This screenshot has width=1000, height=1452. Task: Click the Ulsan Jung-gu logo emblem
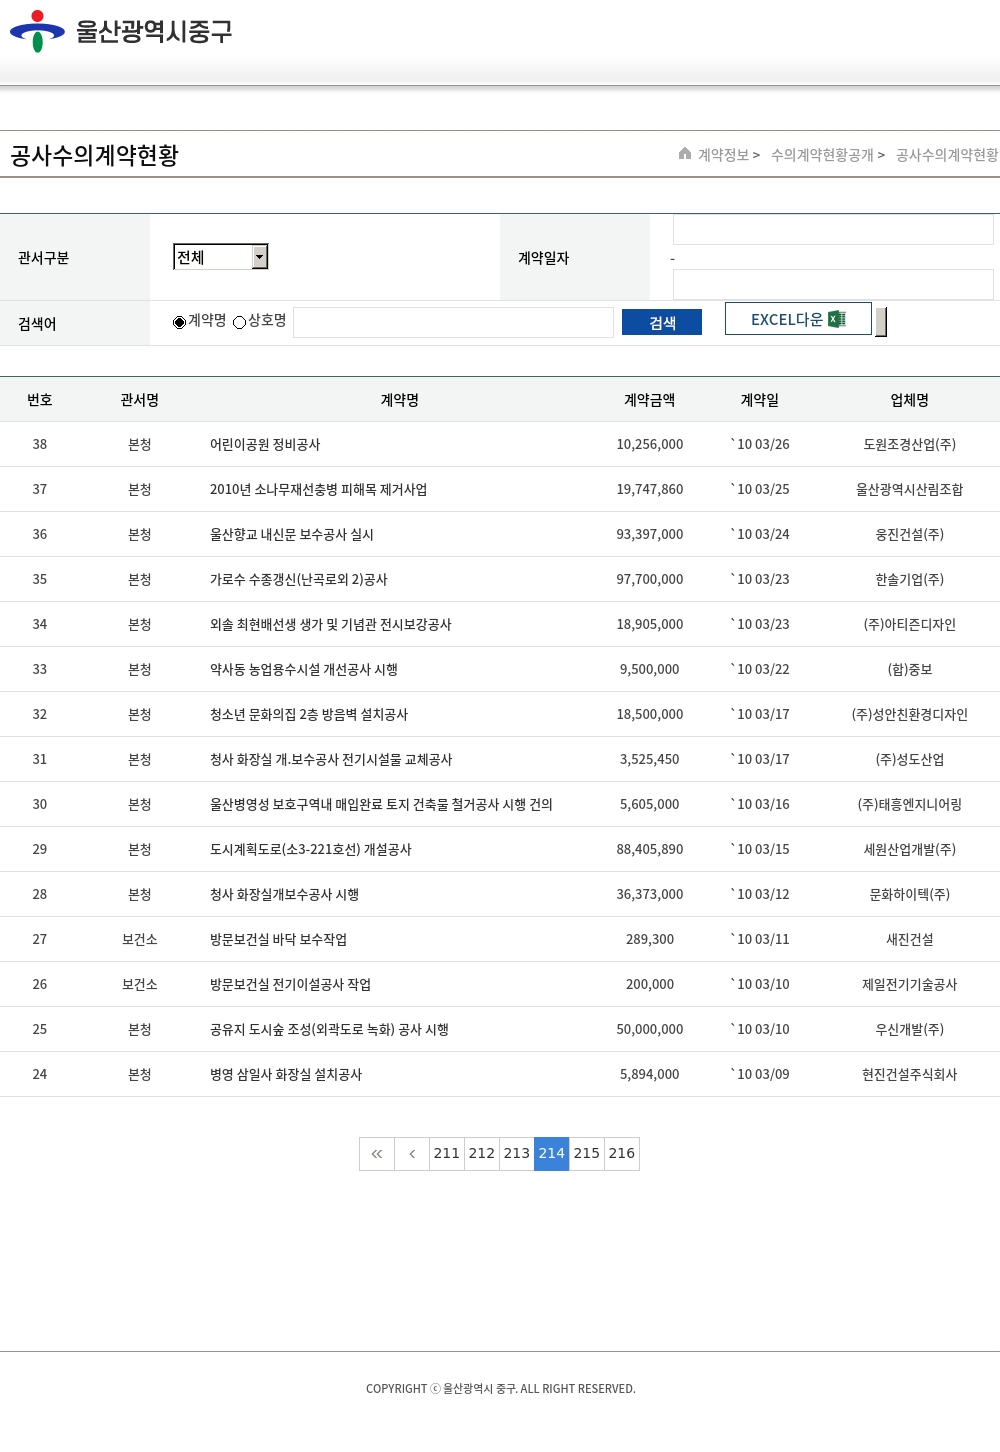coord(37,31)
